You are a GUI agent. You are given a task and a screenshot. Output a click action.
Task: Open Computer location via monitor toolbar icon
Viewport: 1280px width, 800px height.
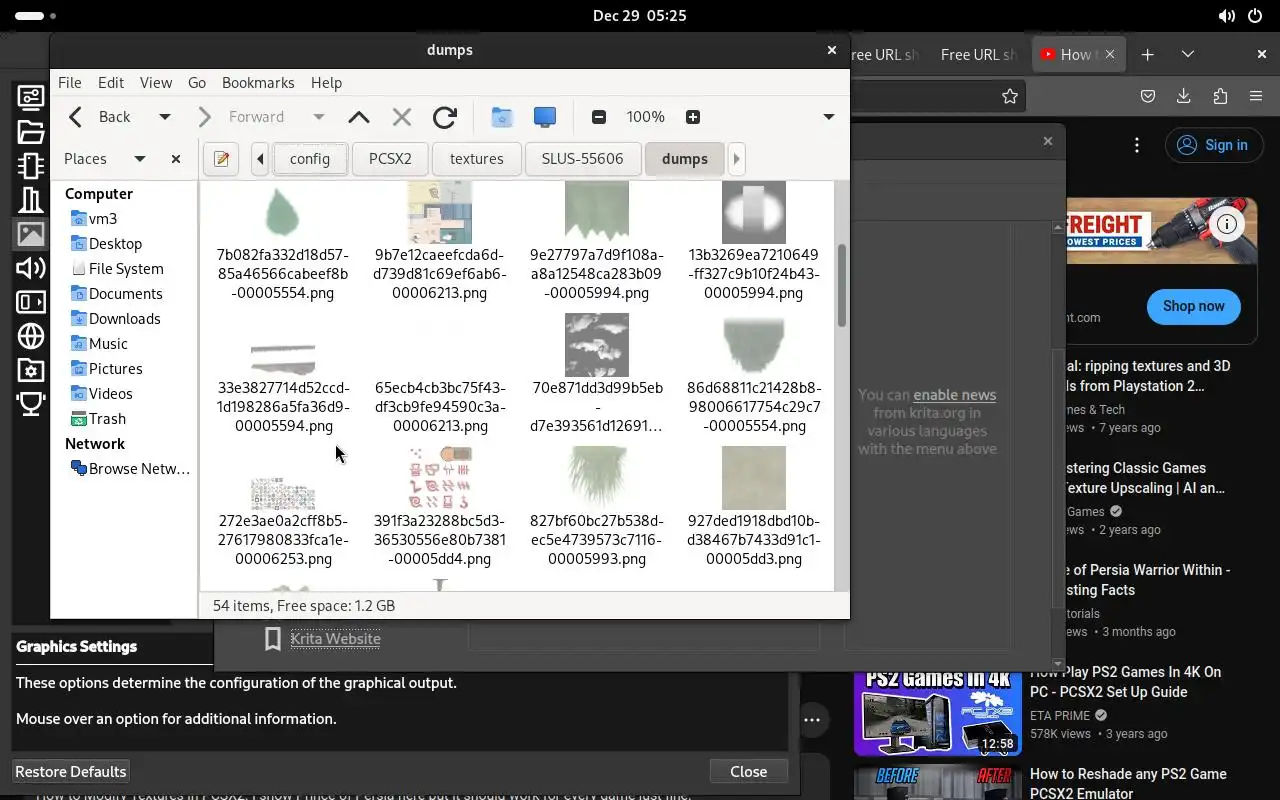click(x=545, y=117)
